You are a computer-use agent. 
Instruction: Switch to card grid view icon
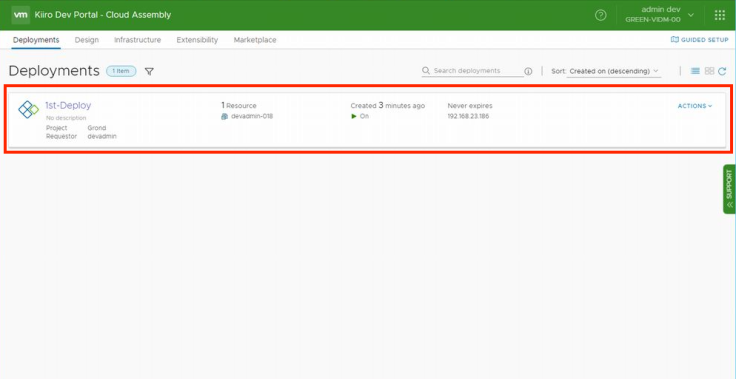[x=709, y=71]
